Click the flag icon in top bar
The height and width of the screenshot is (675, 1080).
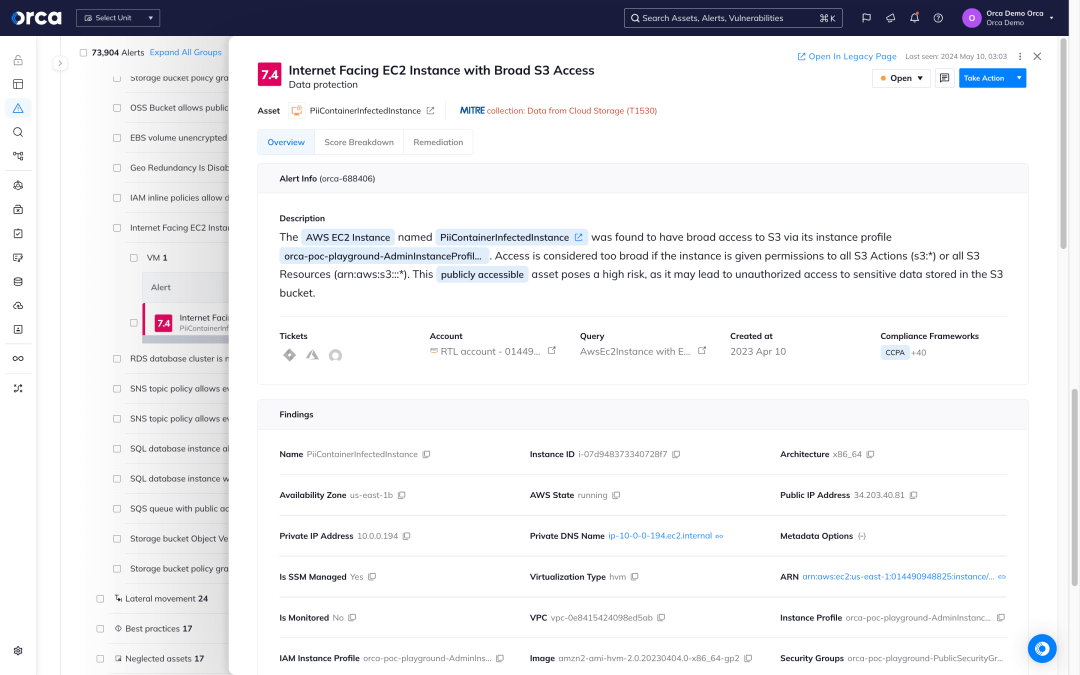[866, 18]
